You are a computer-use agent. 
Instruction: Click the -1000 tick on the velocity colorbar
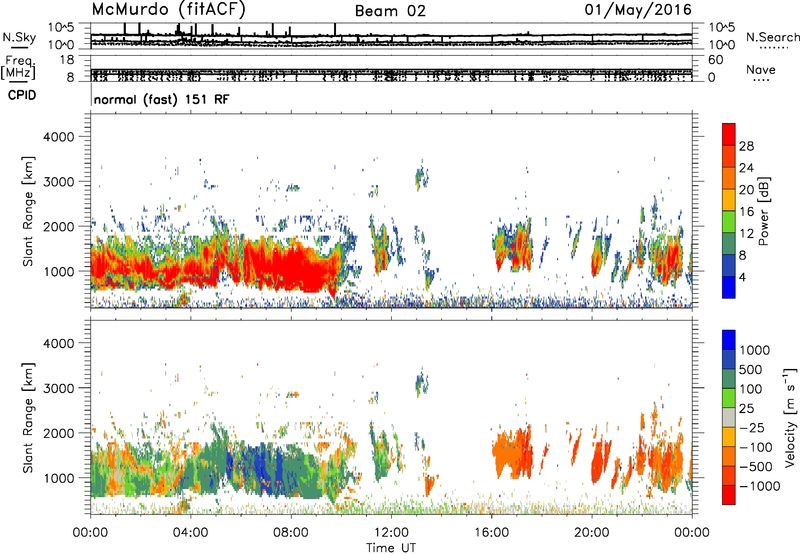(x=760, y=486)
